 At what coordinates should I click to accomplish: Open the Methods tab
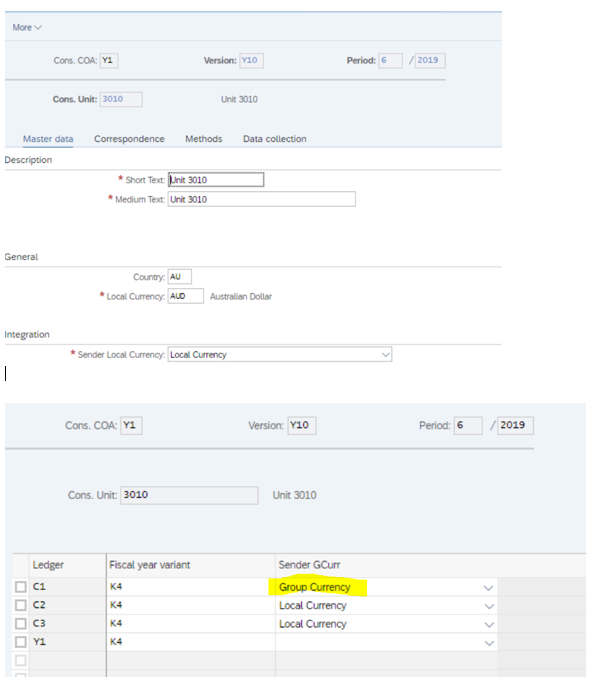204,139
